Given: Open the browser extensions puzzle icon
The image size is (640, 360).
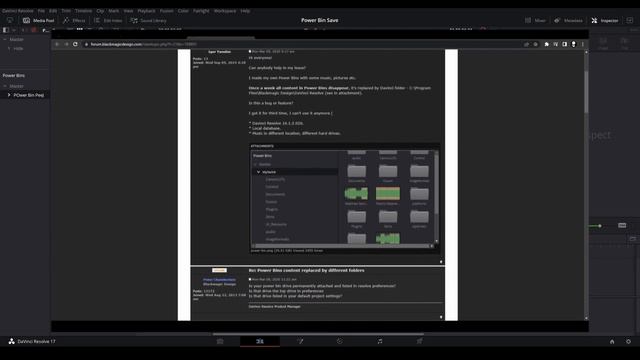Looking at the screenshot, I should pos(547,44).
